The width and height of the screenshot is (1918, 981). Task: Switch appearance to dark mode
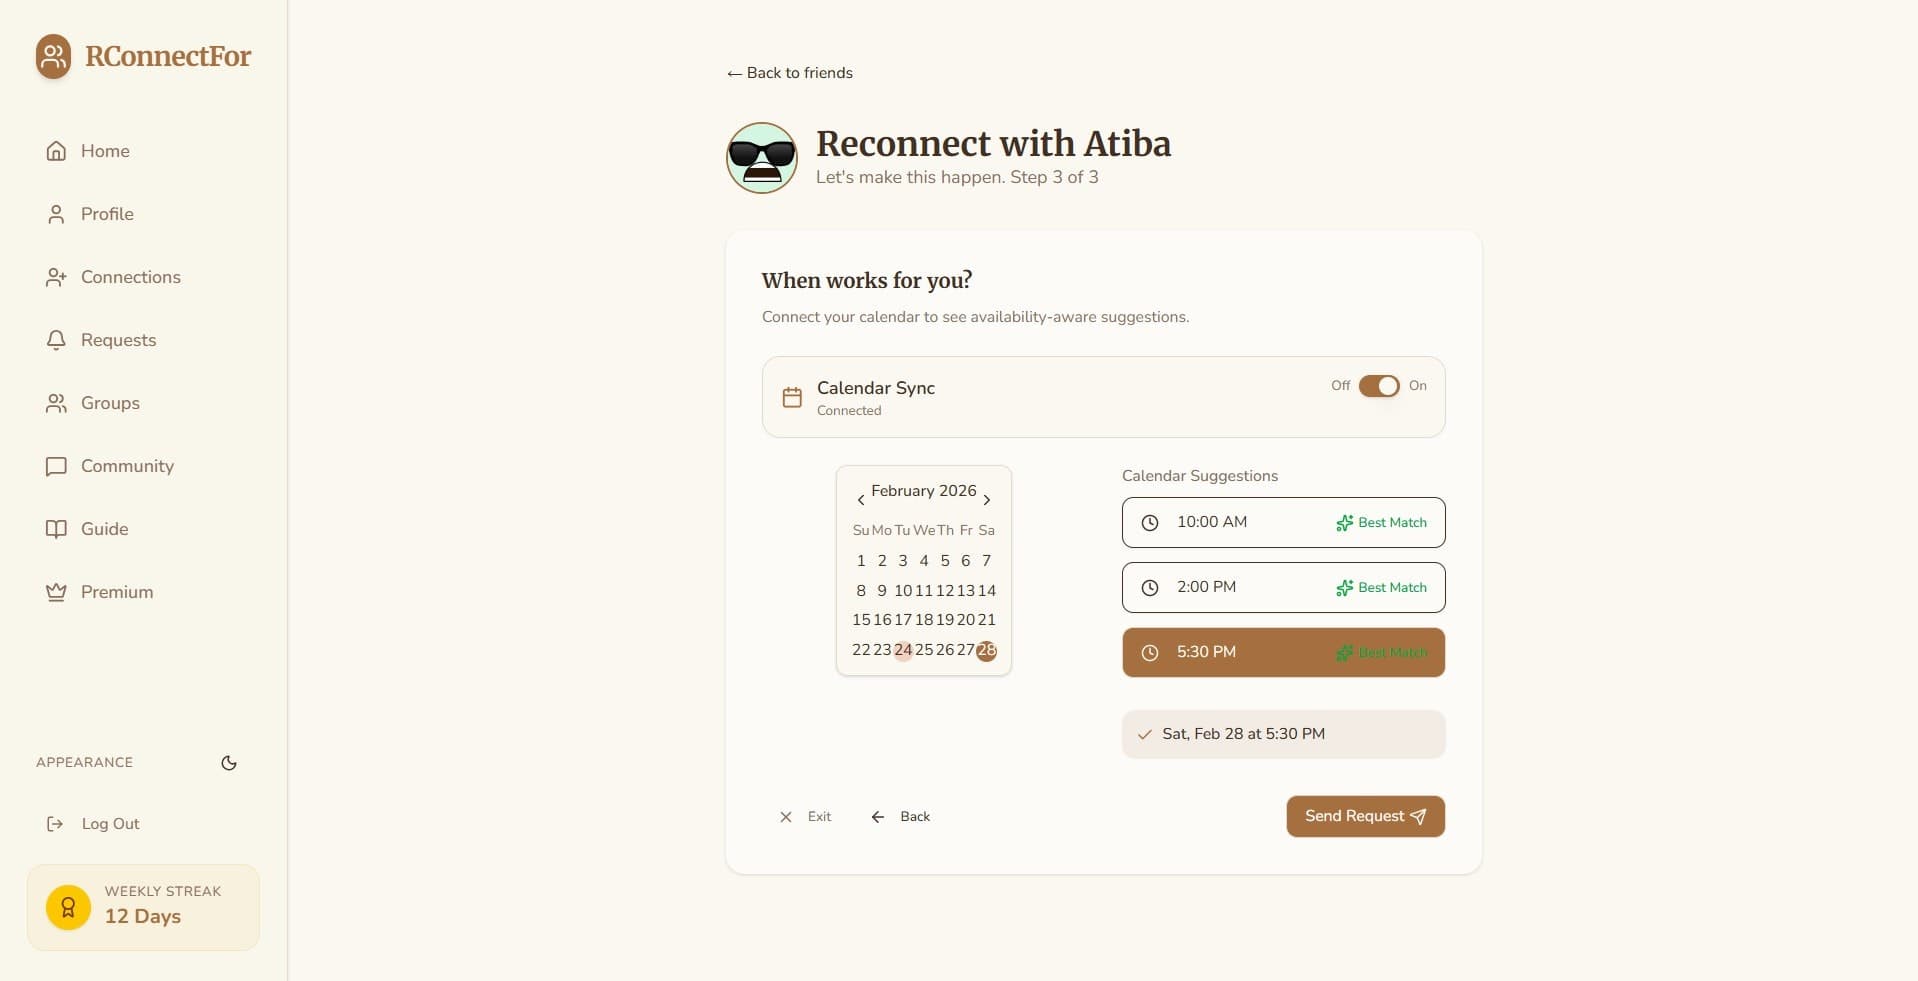pyautogui.click(x=228, y=763)
